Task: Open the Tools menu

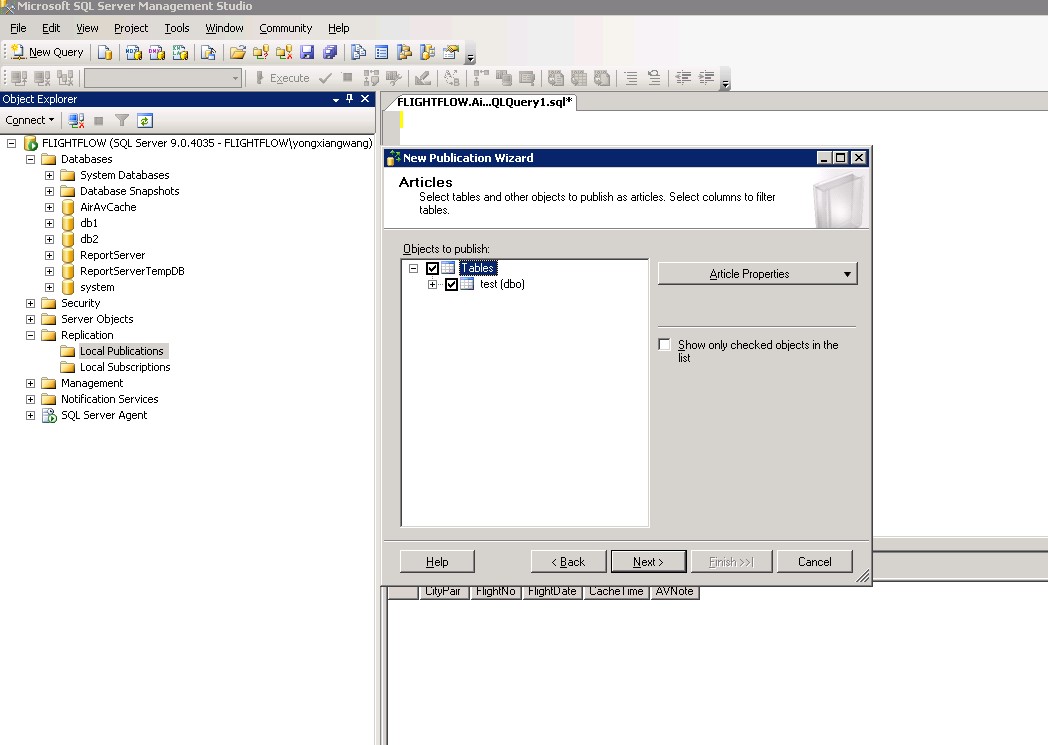Action: [x=177, y=28]
